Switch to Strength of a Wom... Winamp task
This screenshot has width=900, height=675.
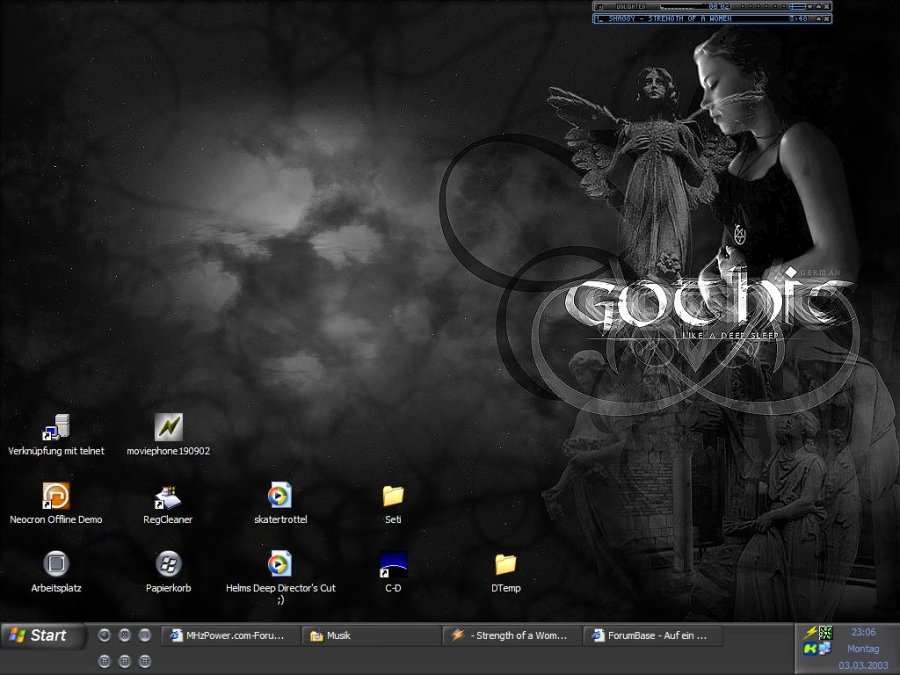pos(512,636)
